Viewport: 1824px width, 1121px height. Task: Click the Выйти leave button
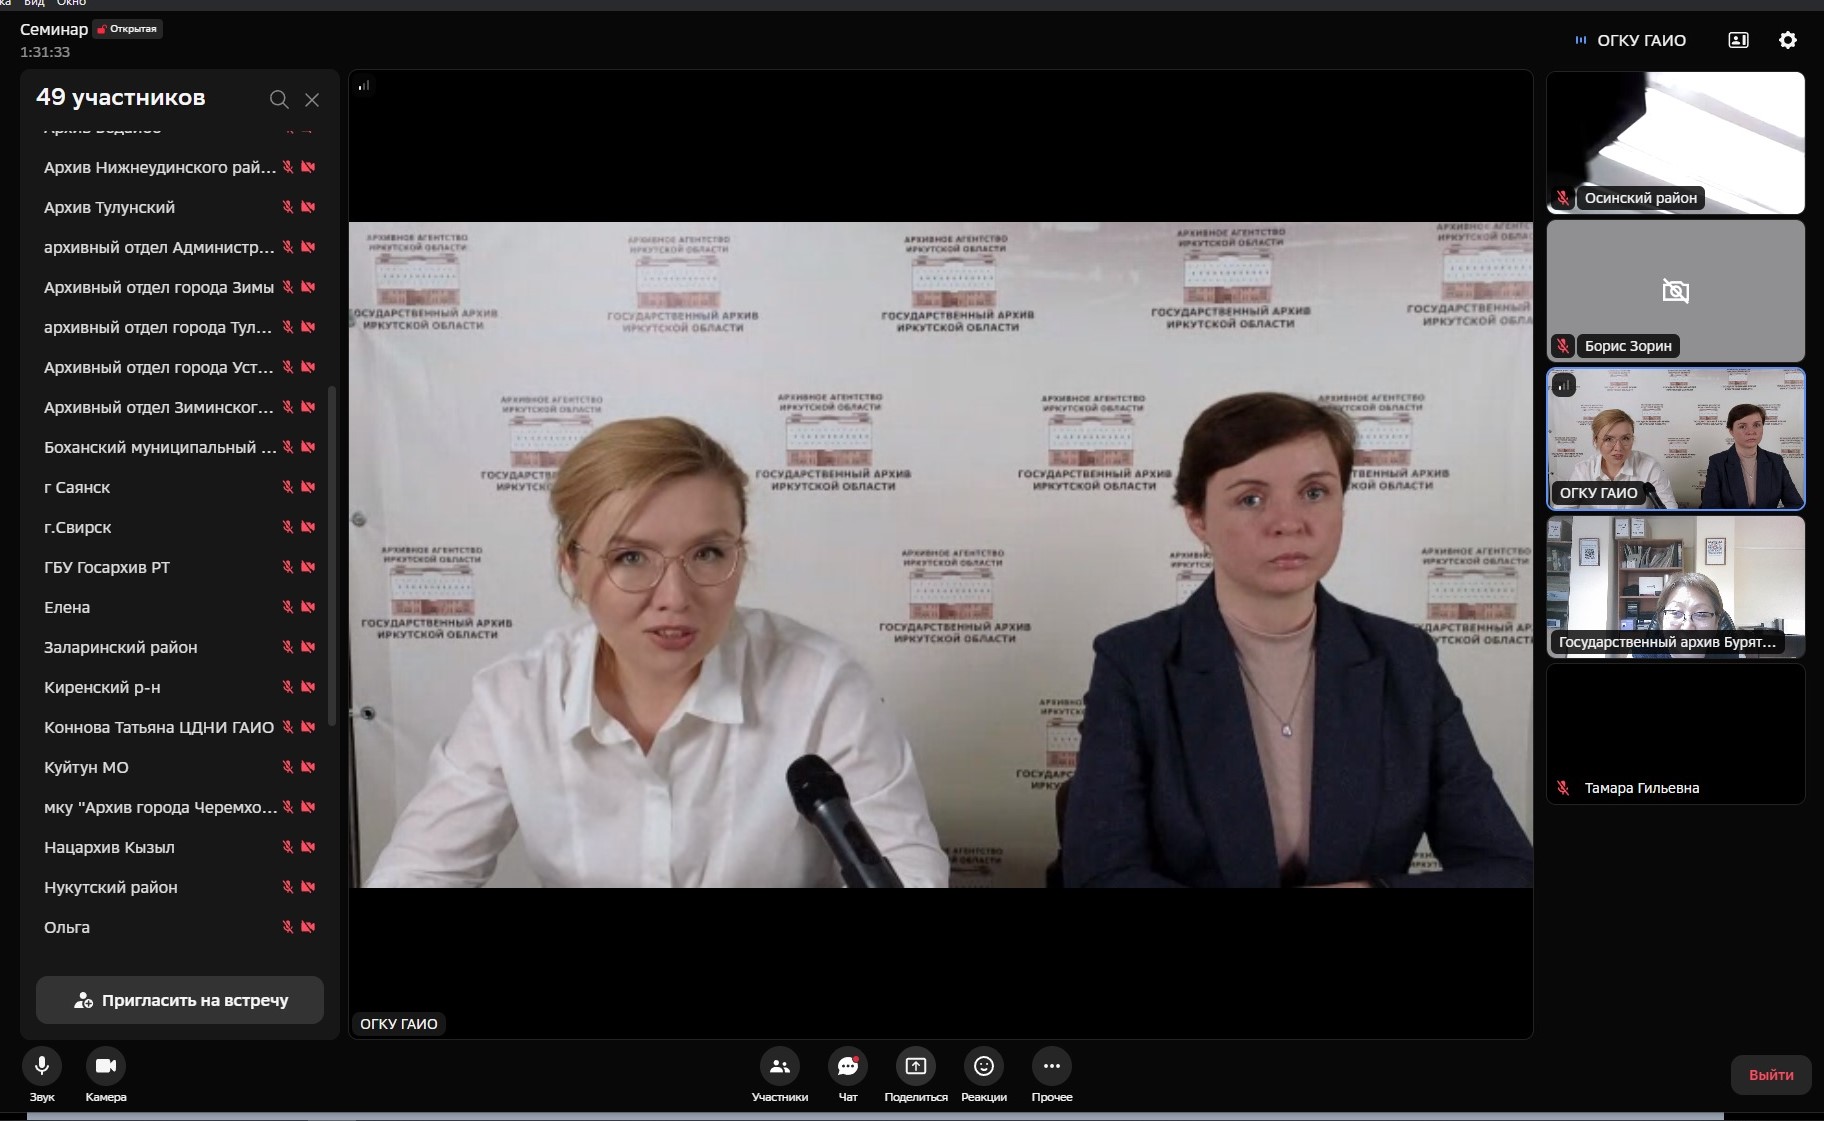point(1770,1075)
